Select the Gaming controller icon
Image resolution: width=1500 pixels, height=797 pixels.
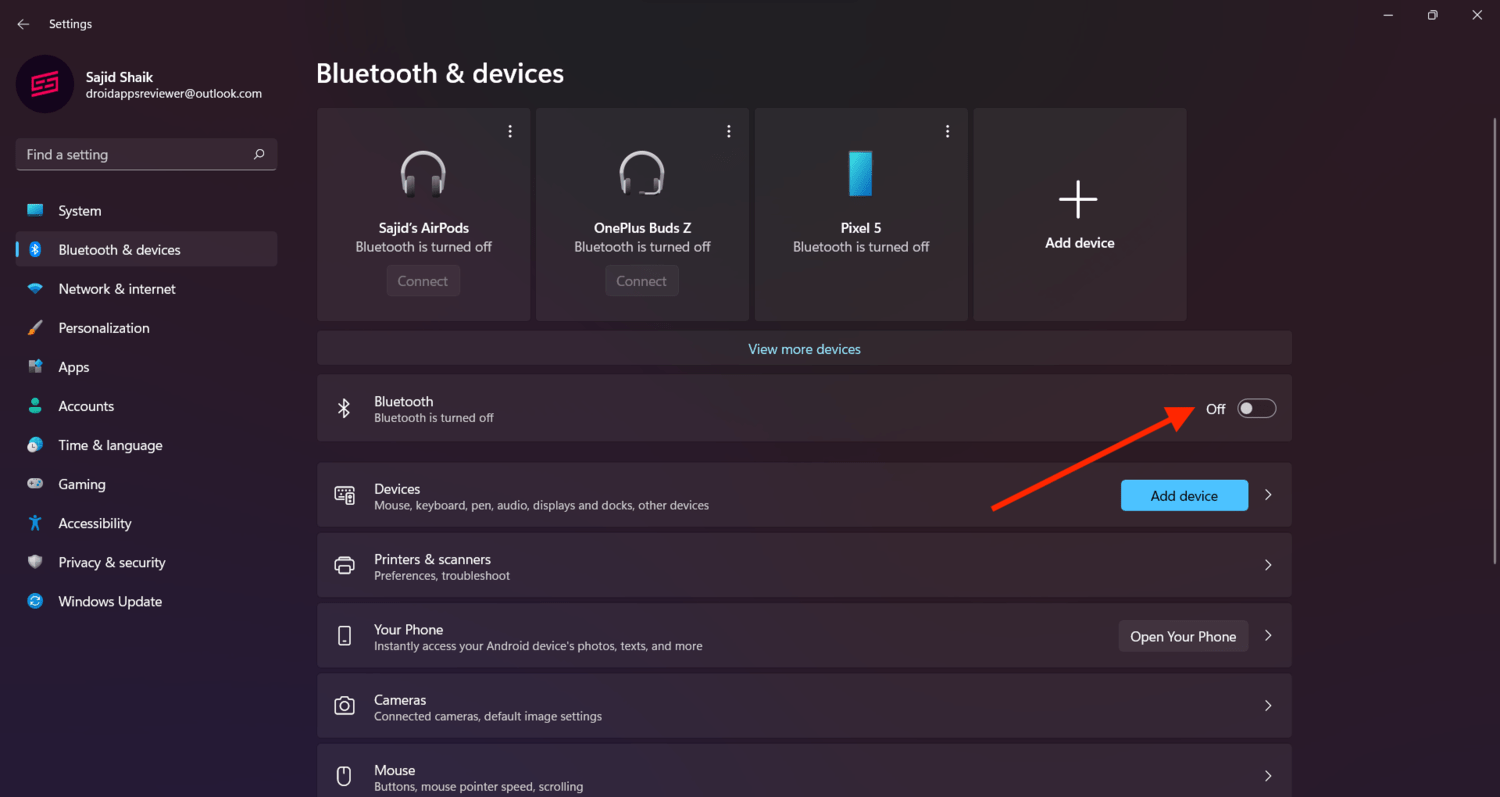(37, 484)
